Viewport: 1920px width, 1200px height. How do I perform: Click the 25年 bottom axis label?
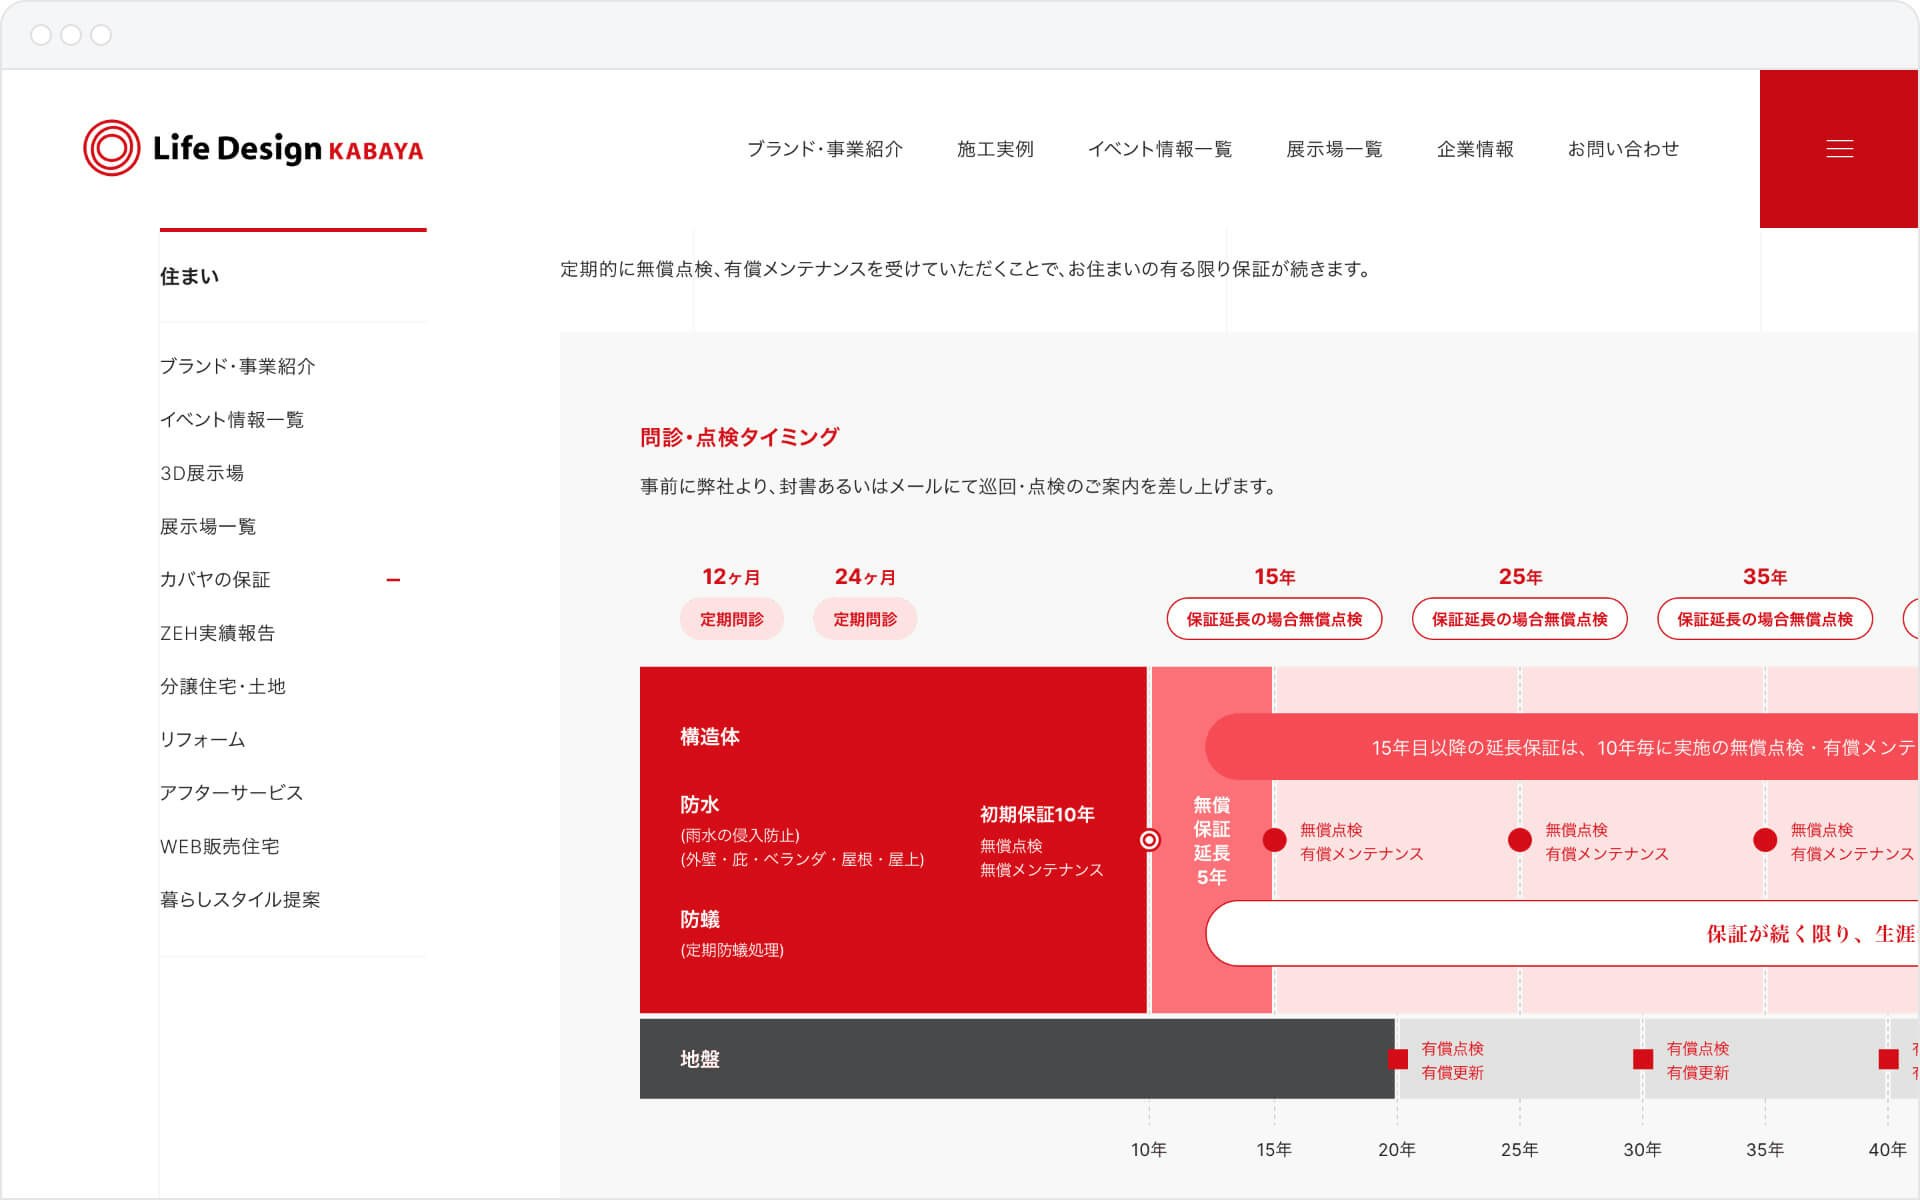pos(1519,1150)
